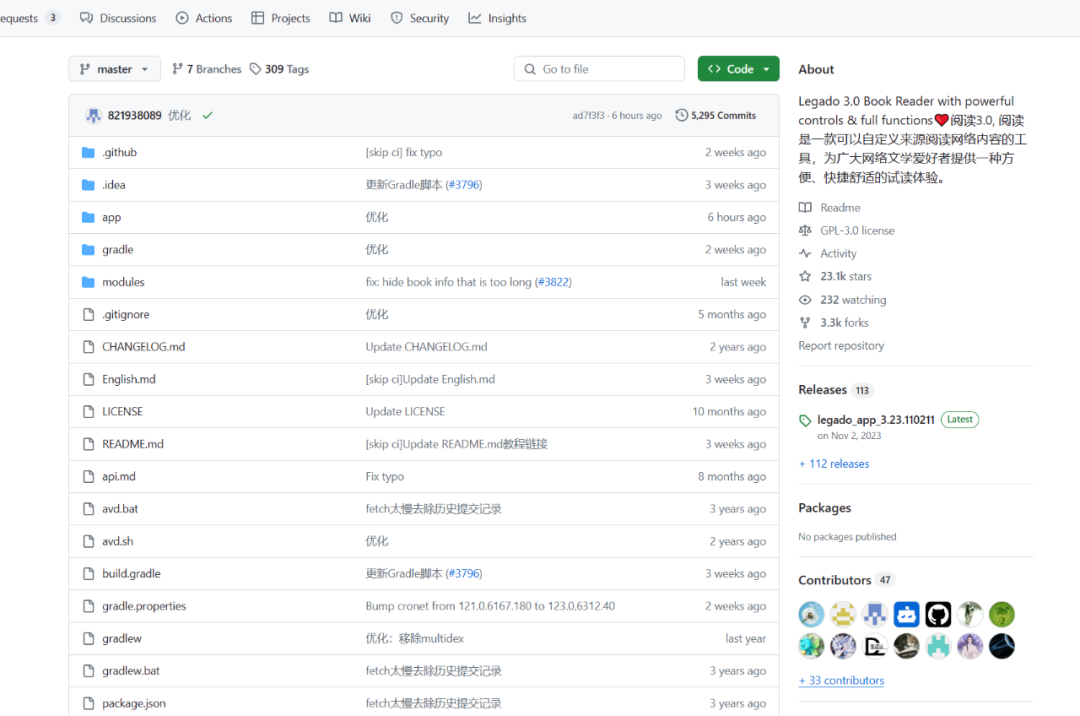Open 'Bump cronet' commit message
The width and height of the screenshot is (1080, 716).
pos(490,605)
